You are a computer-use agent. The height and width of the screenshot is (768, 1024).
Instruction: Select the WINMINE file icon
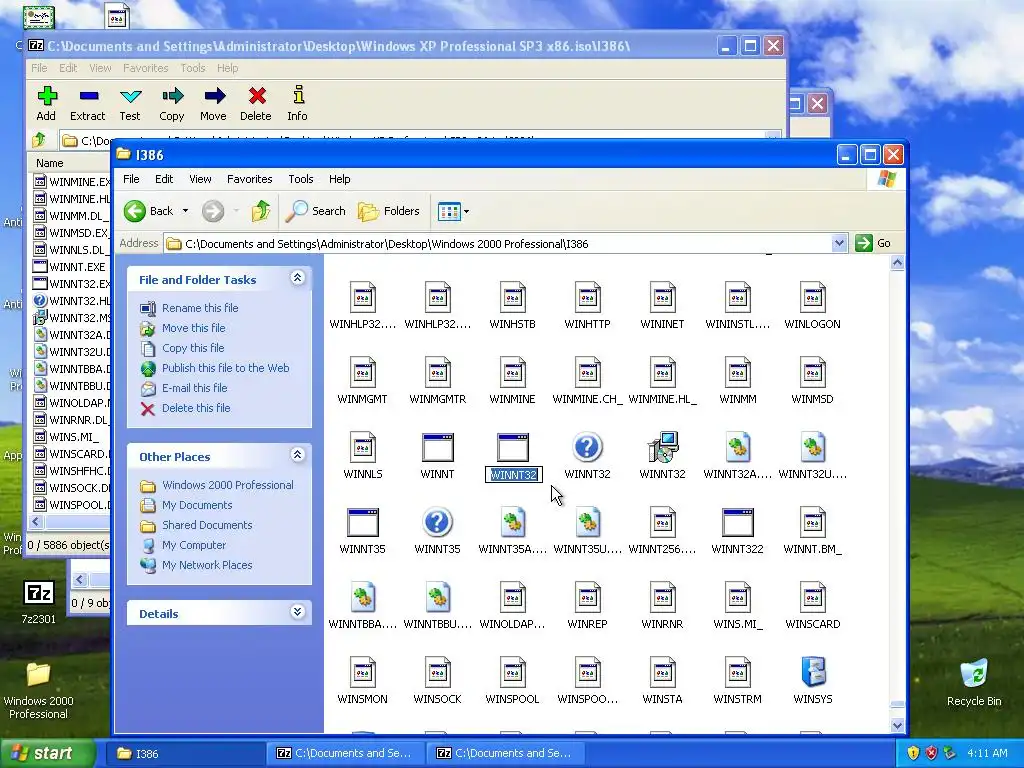513,373
